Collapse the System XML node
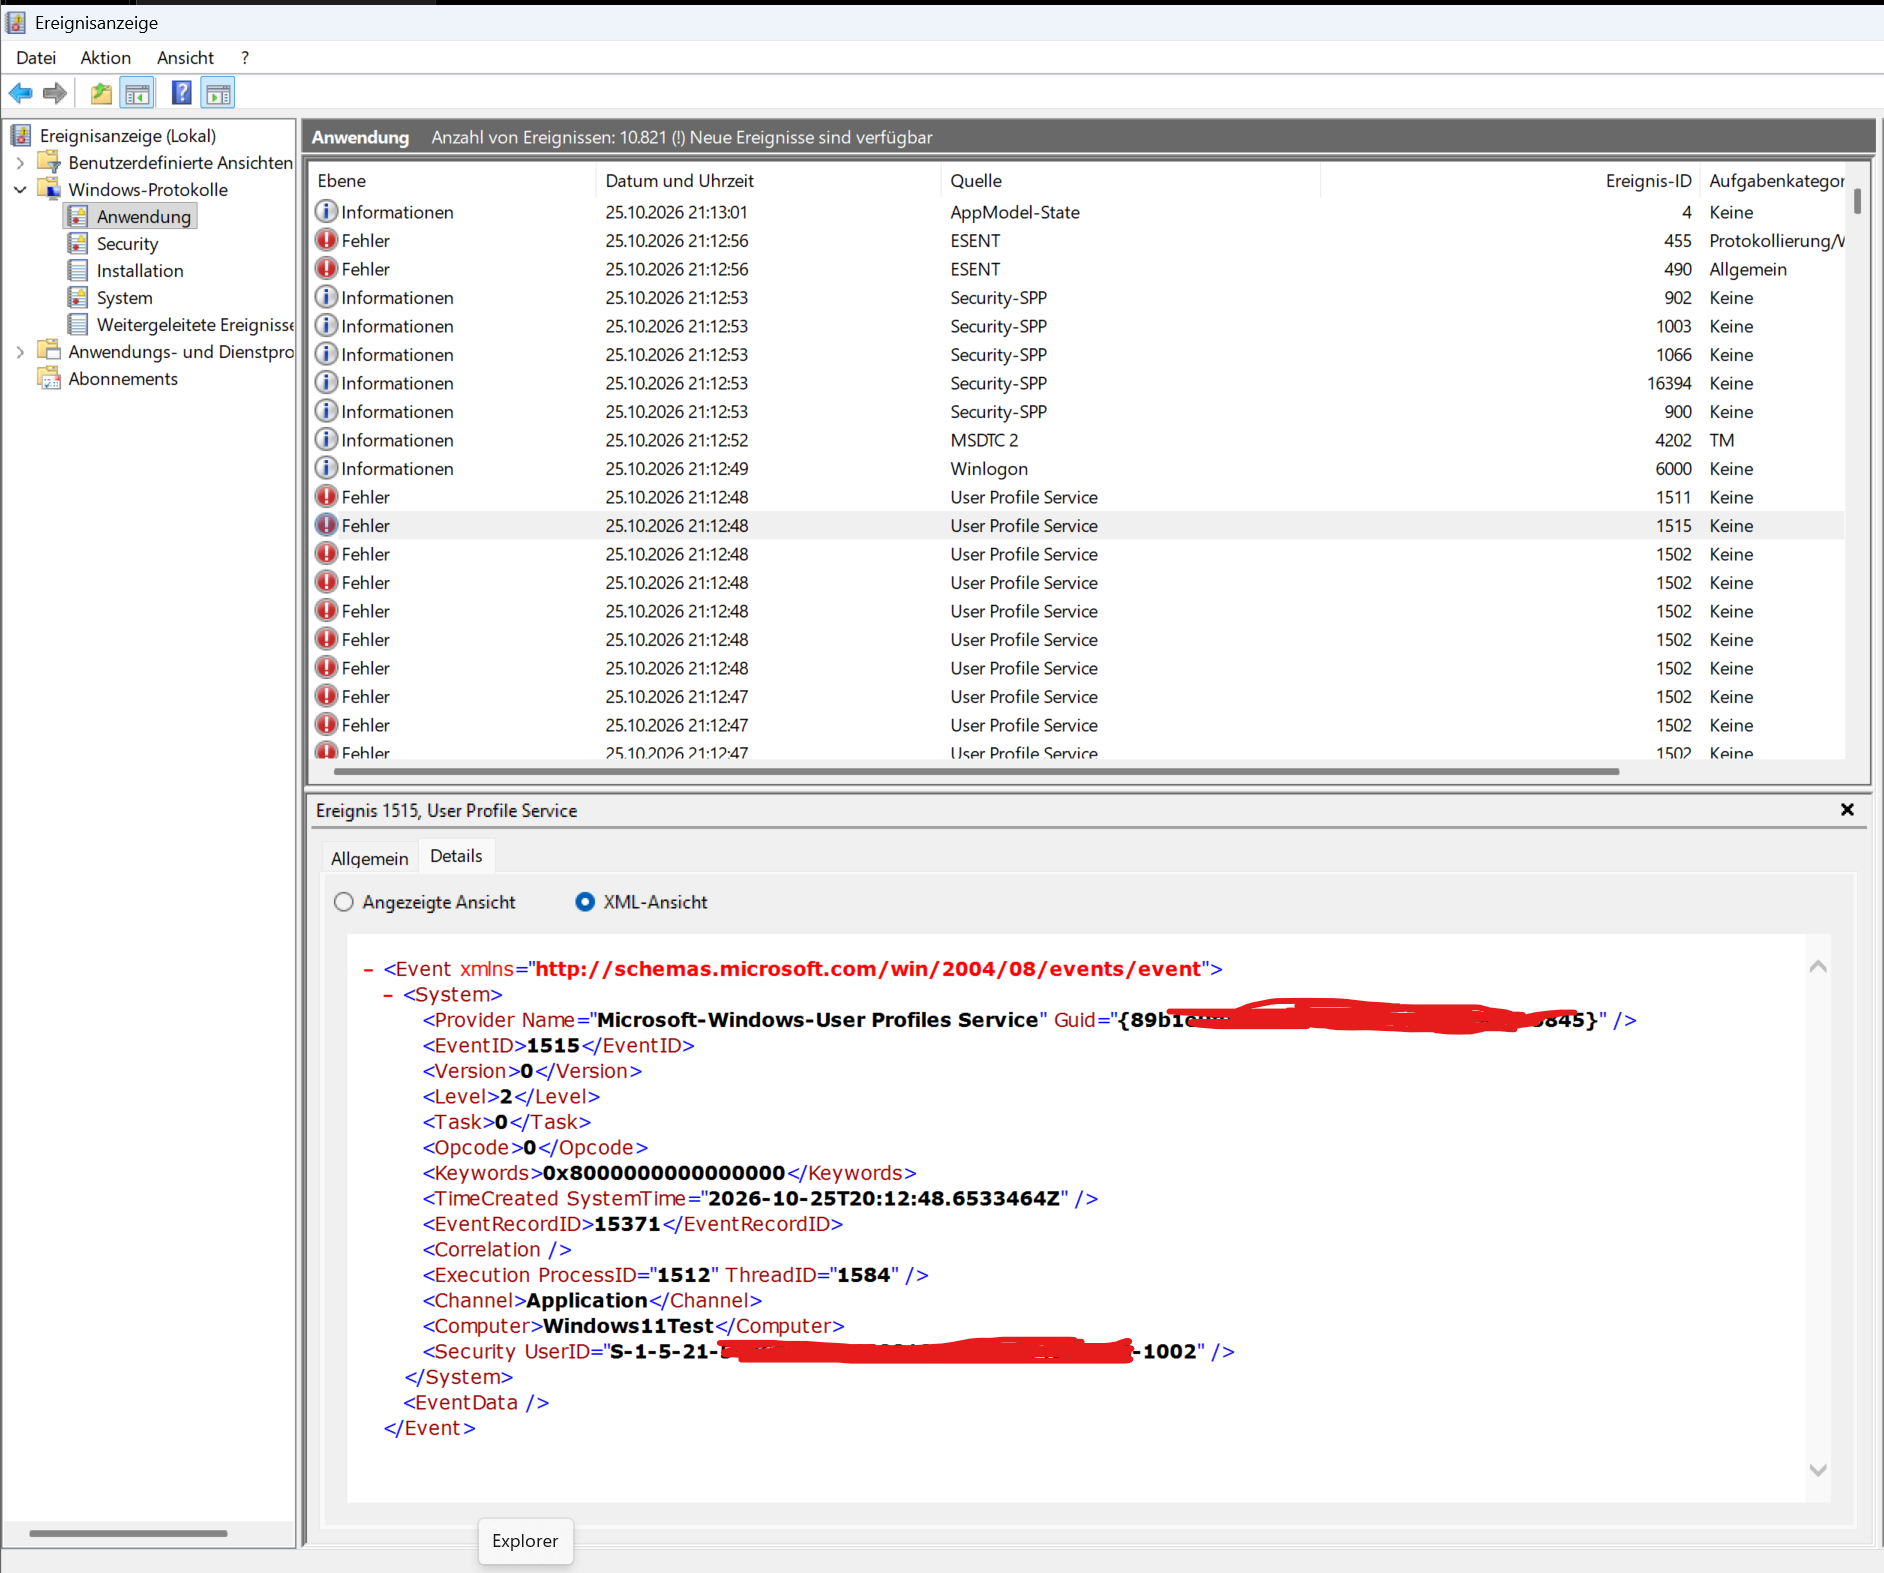 [x=388, y=995]
